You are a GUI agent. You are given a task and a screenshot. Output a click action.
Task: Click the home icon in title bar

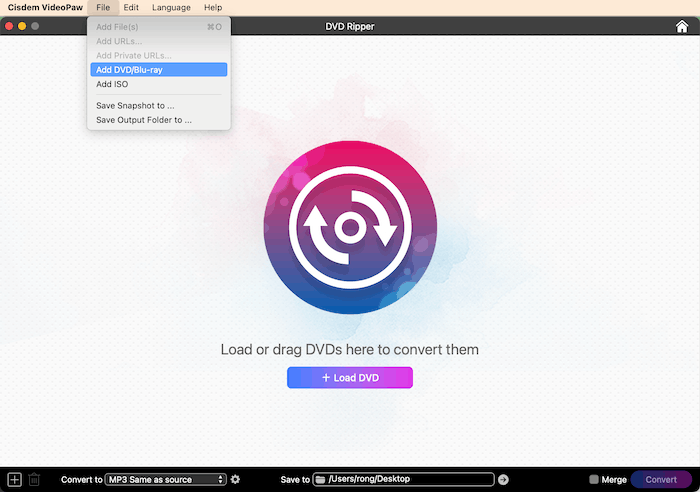click(x=682, y=26)
